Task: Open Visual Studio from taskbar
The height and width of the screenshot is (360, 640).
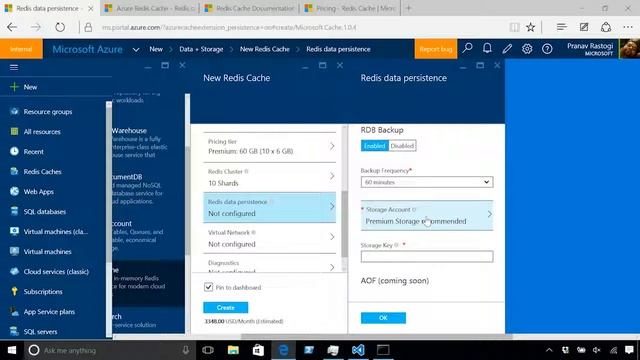Action: click(358, 350)
